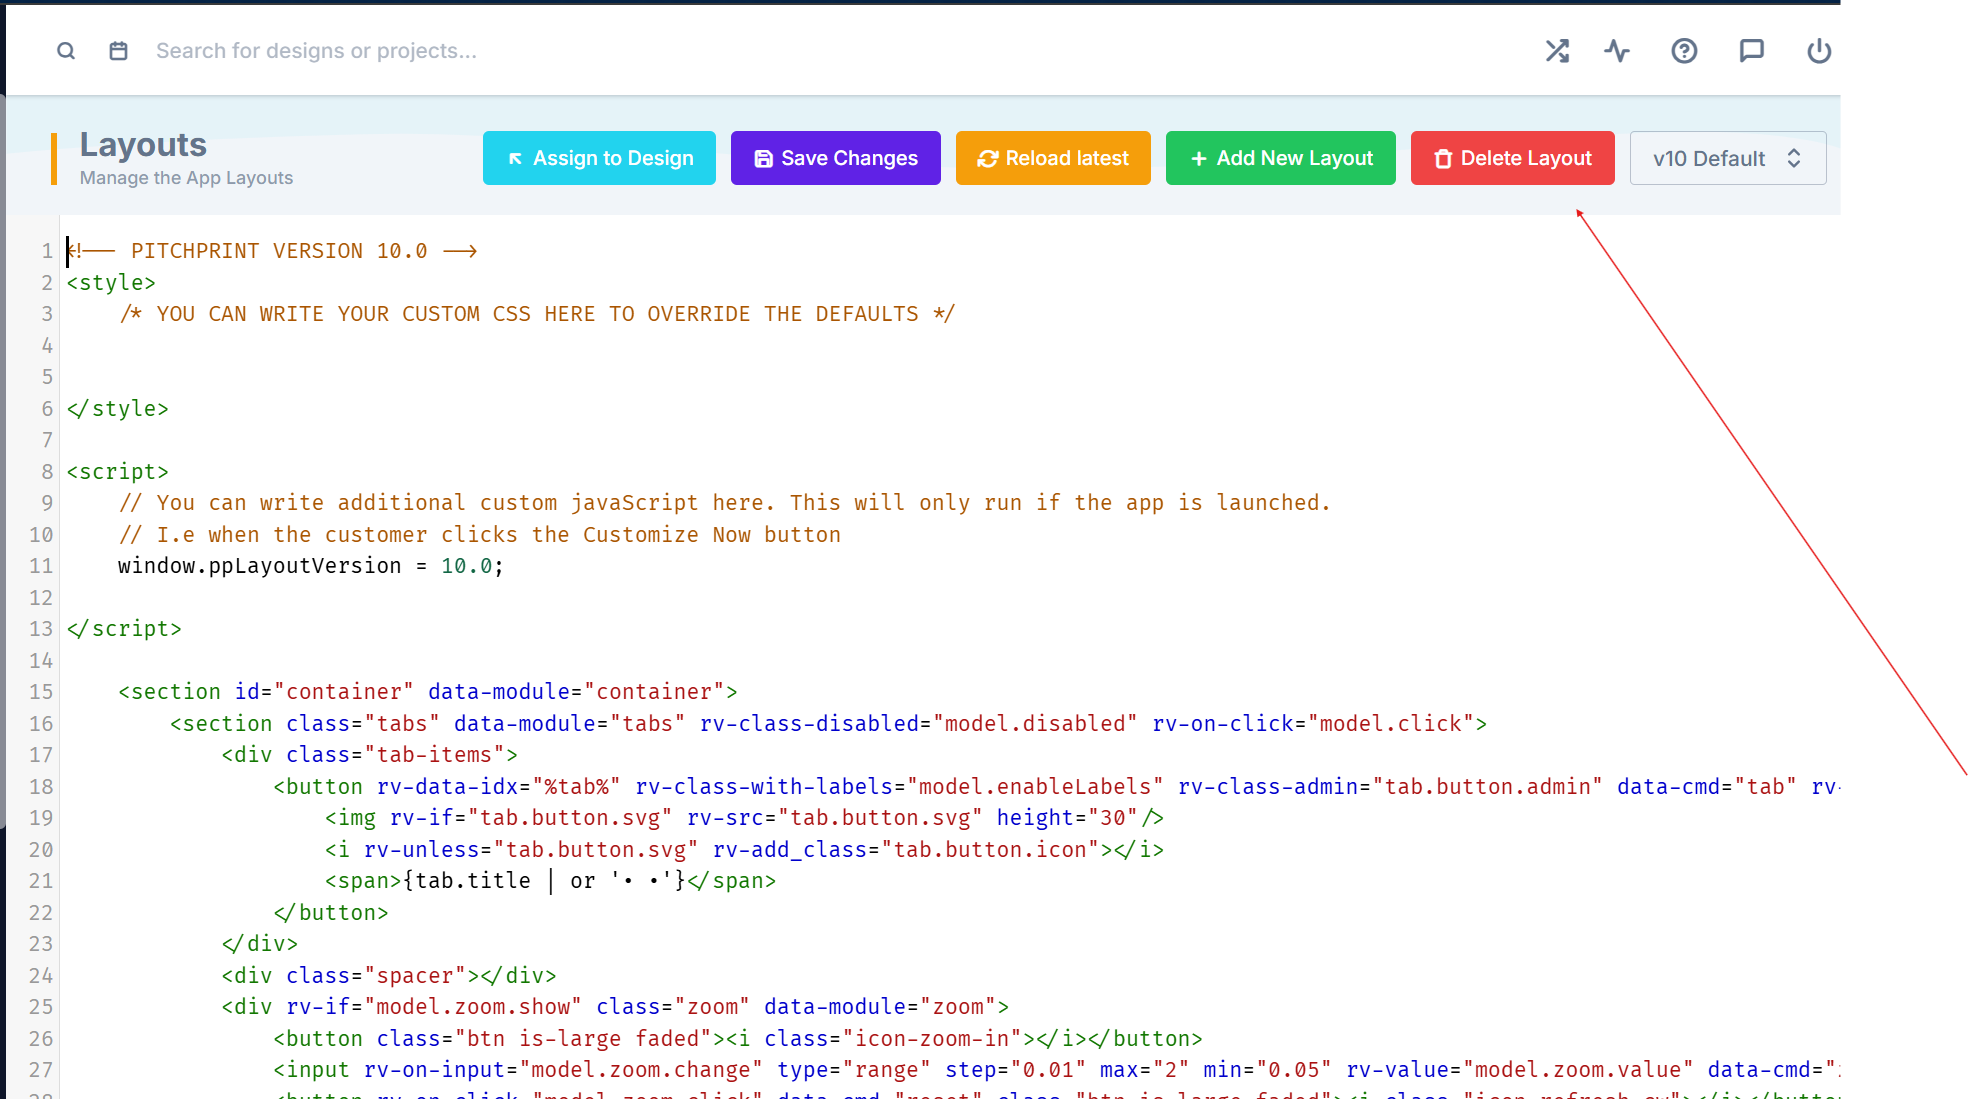Click the "You can write additional custom javaScript" comment
Screen dimensions: 1968x1099
click(x=725, y=503)
